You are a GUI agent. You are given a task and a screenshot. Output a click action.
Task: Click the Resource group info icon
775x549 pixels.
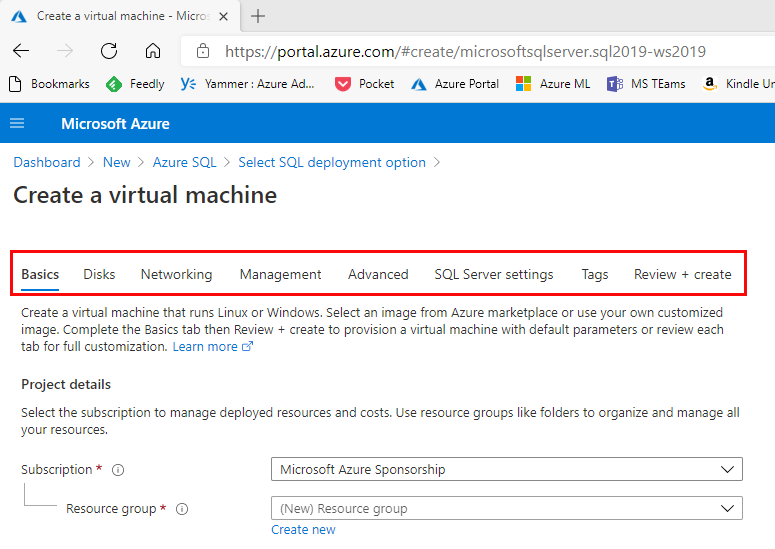point(182,509)
